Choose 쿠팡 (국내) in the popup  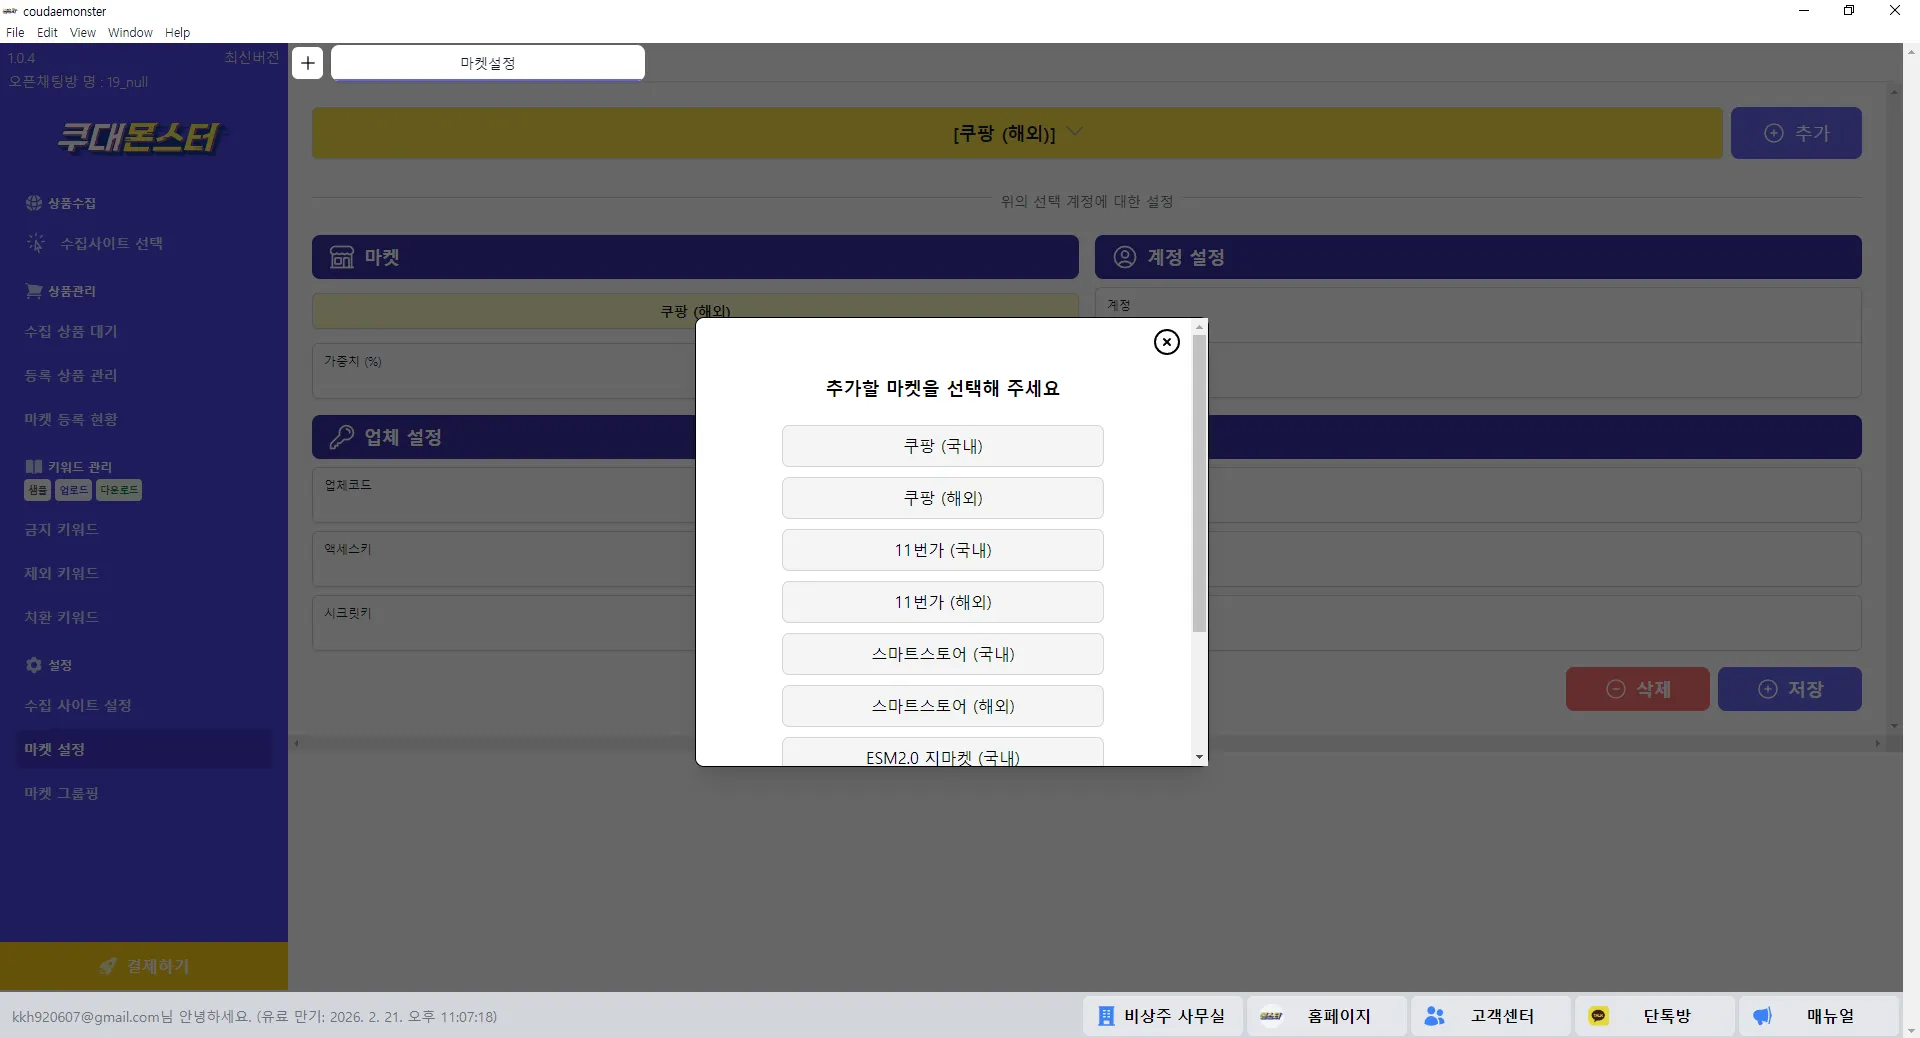(943, 446)
